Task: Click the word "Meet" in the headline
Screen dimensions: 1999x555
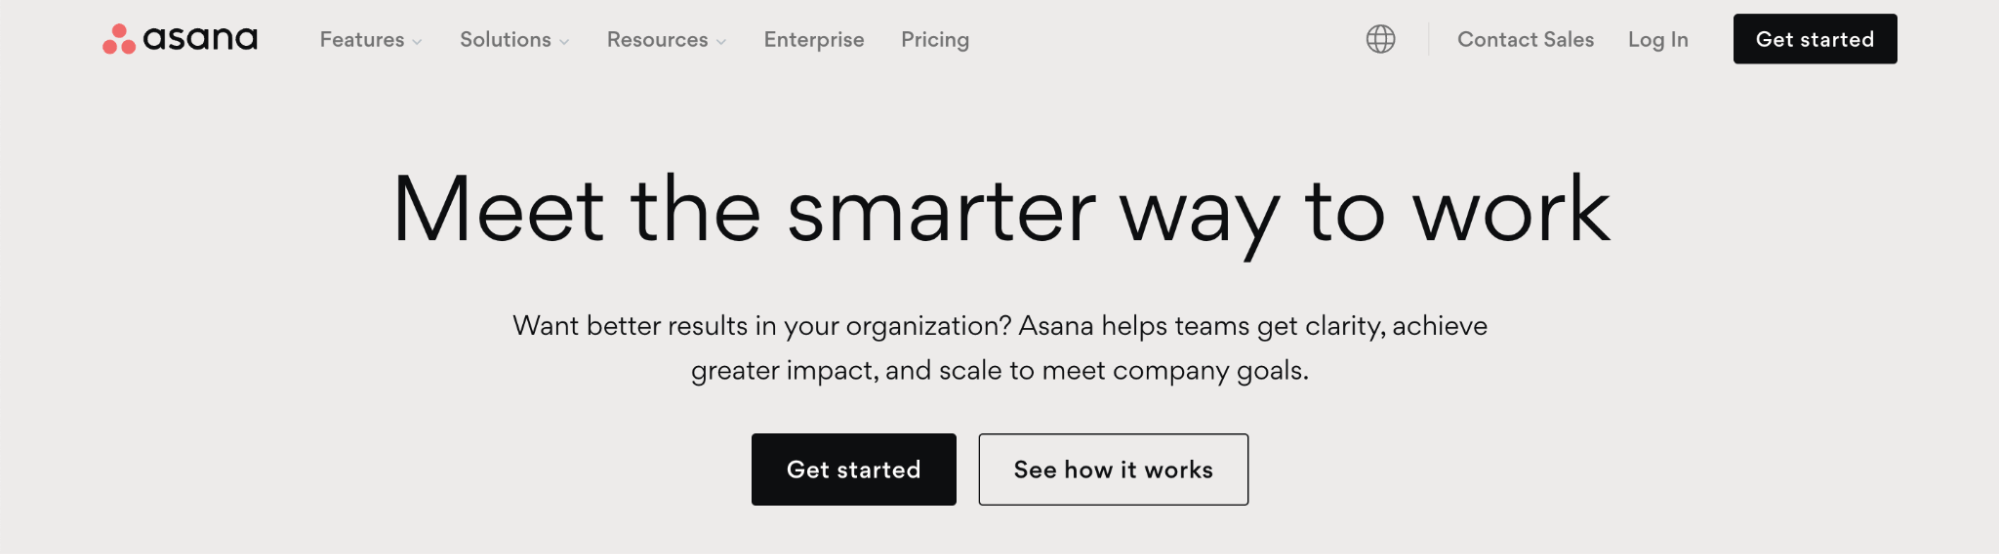Action: (x=498, y=210)
